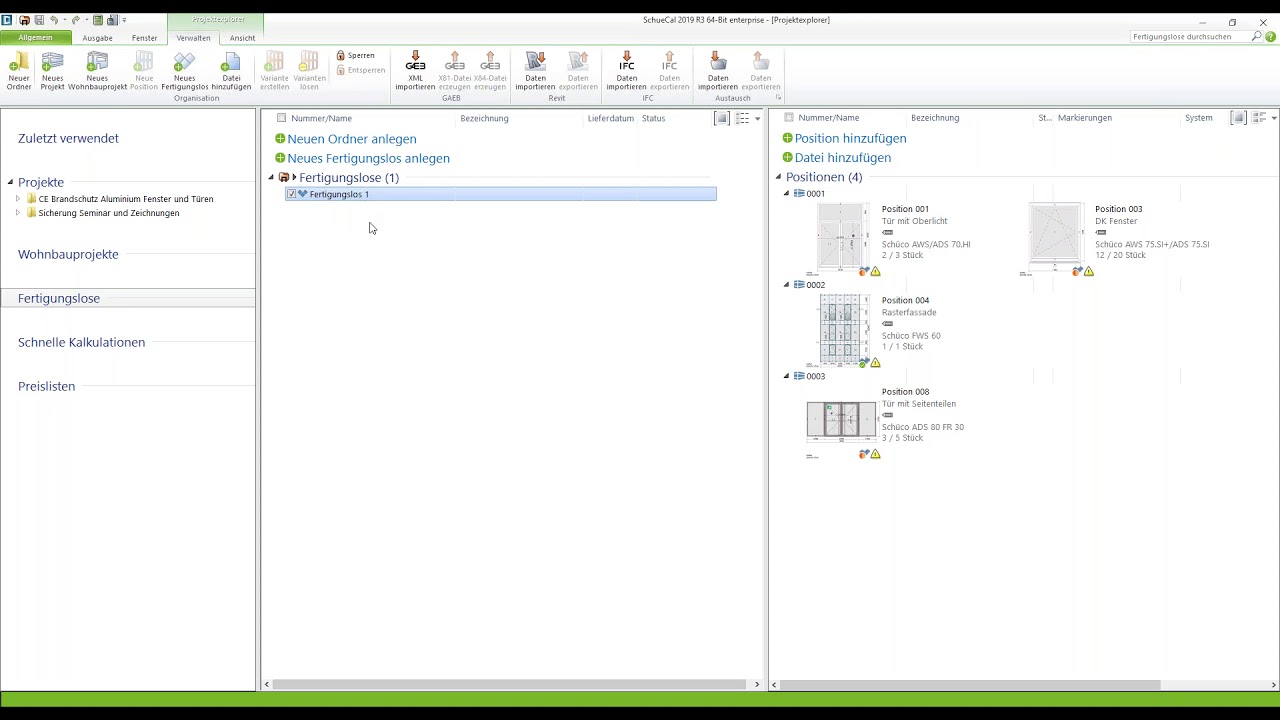This screenshot has width=1280, height=720.
Task: Open the Allgemein tab
Action: click(x=35, y=38)
